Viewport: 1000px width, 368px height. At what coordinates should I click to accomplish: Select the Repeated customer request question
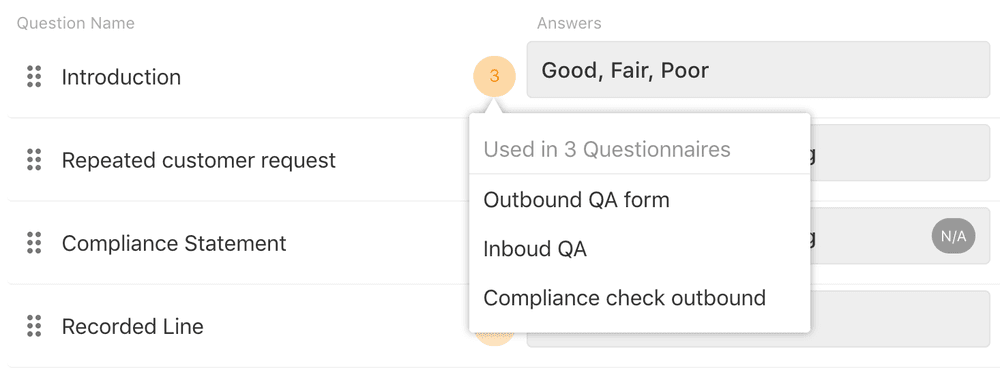(198, 160)
